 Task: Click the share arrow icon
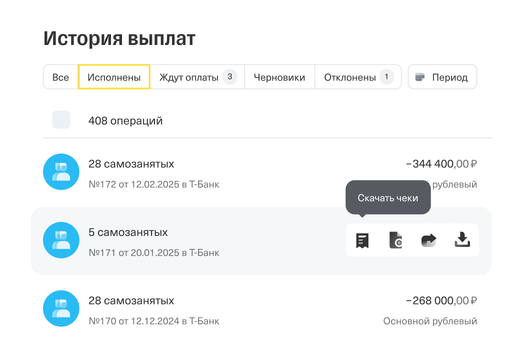[x=429, y=240]
